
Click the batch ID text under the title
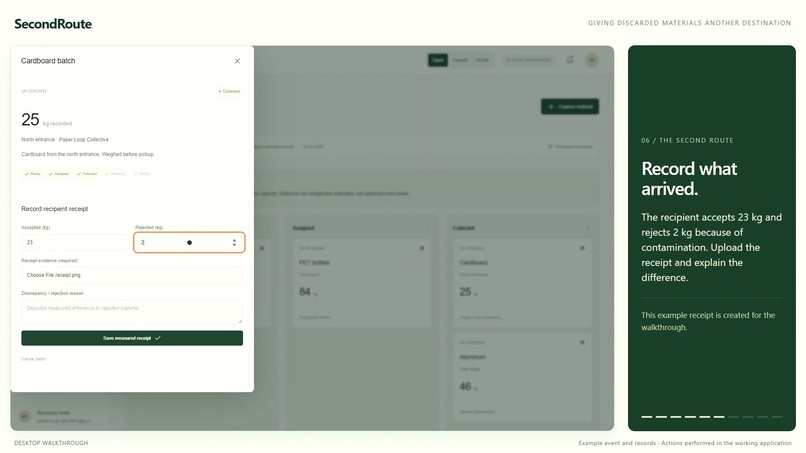coord(34,91)
